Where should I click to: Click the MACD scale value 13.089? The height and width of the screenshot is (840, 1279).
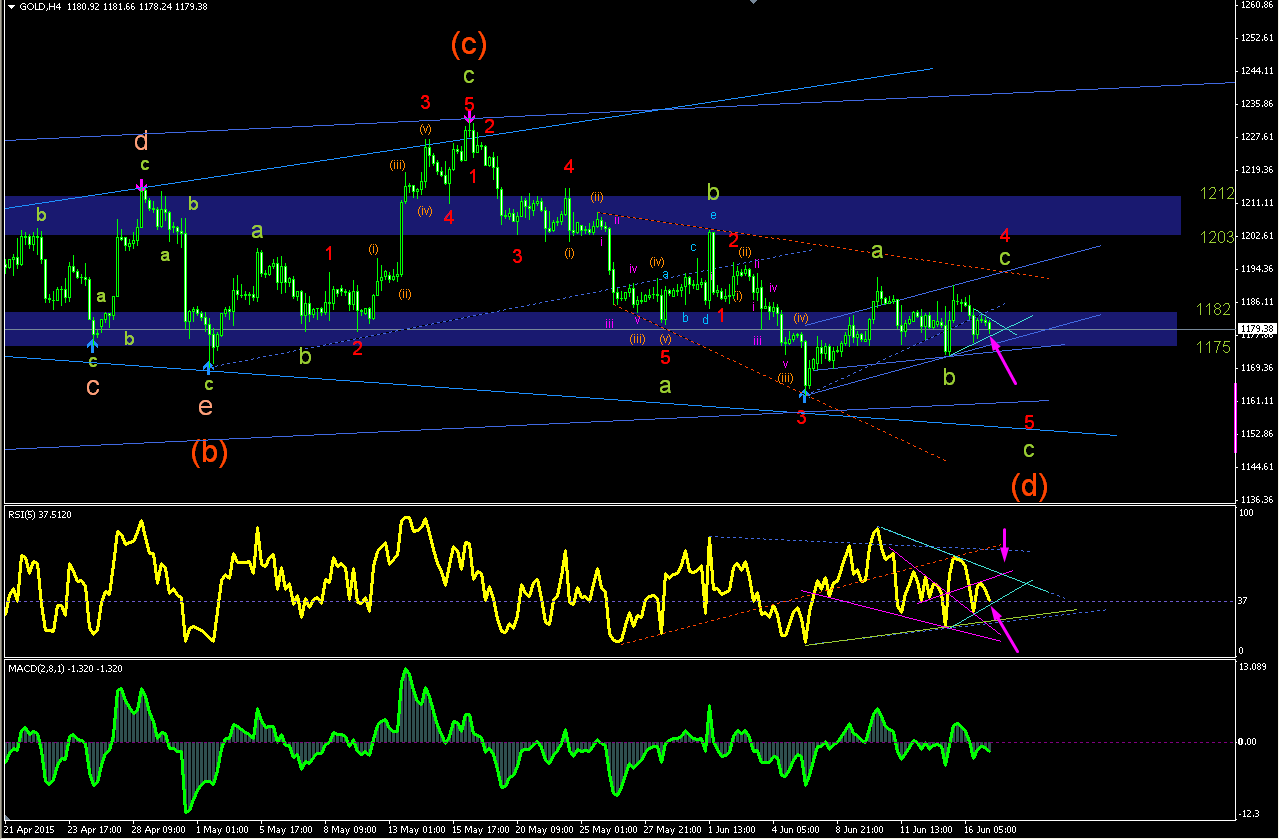point(1252,667)
